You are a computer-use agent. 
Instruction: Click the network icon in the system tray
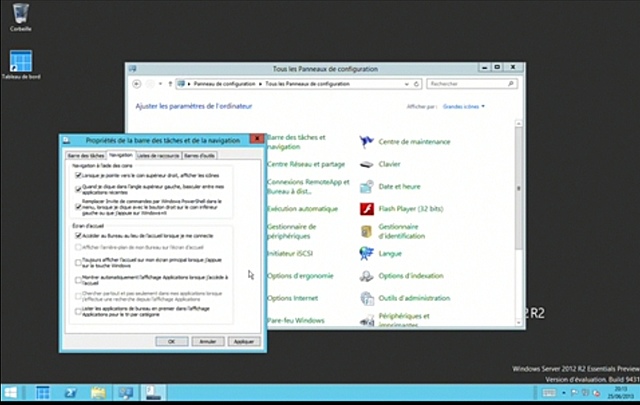(x=585, y=393)
